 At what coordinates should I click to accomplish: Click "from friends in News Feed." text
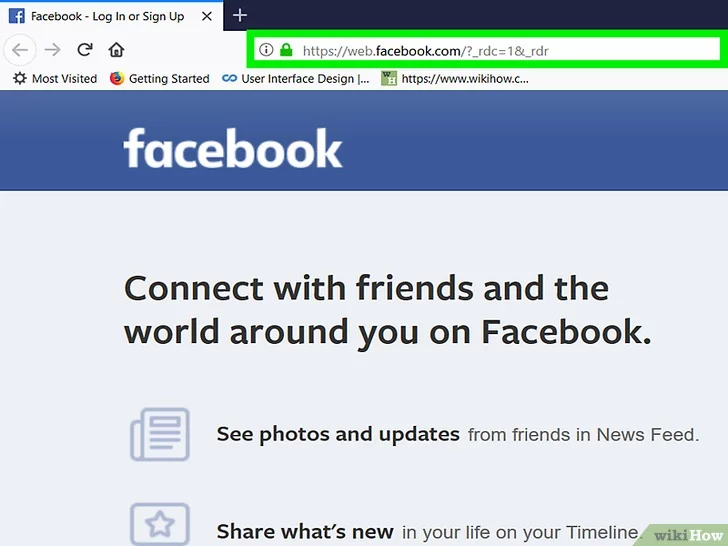click(584, 435)
